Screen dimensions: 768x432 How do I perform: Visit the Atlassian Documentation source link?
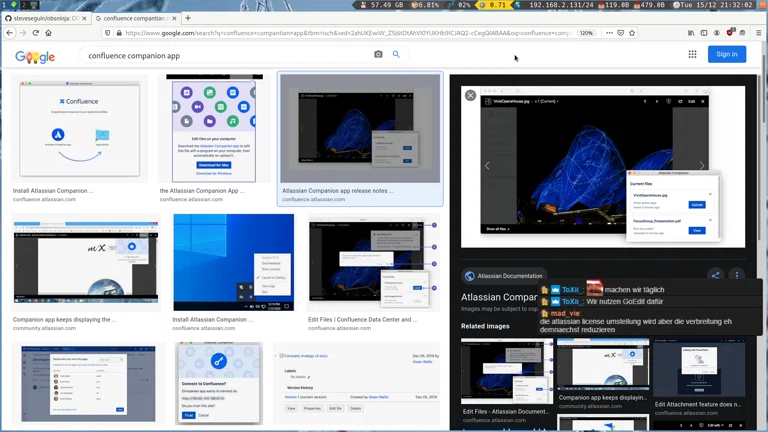[509, 276]
